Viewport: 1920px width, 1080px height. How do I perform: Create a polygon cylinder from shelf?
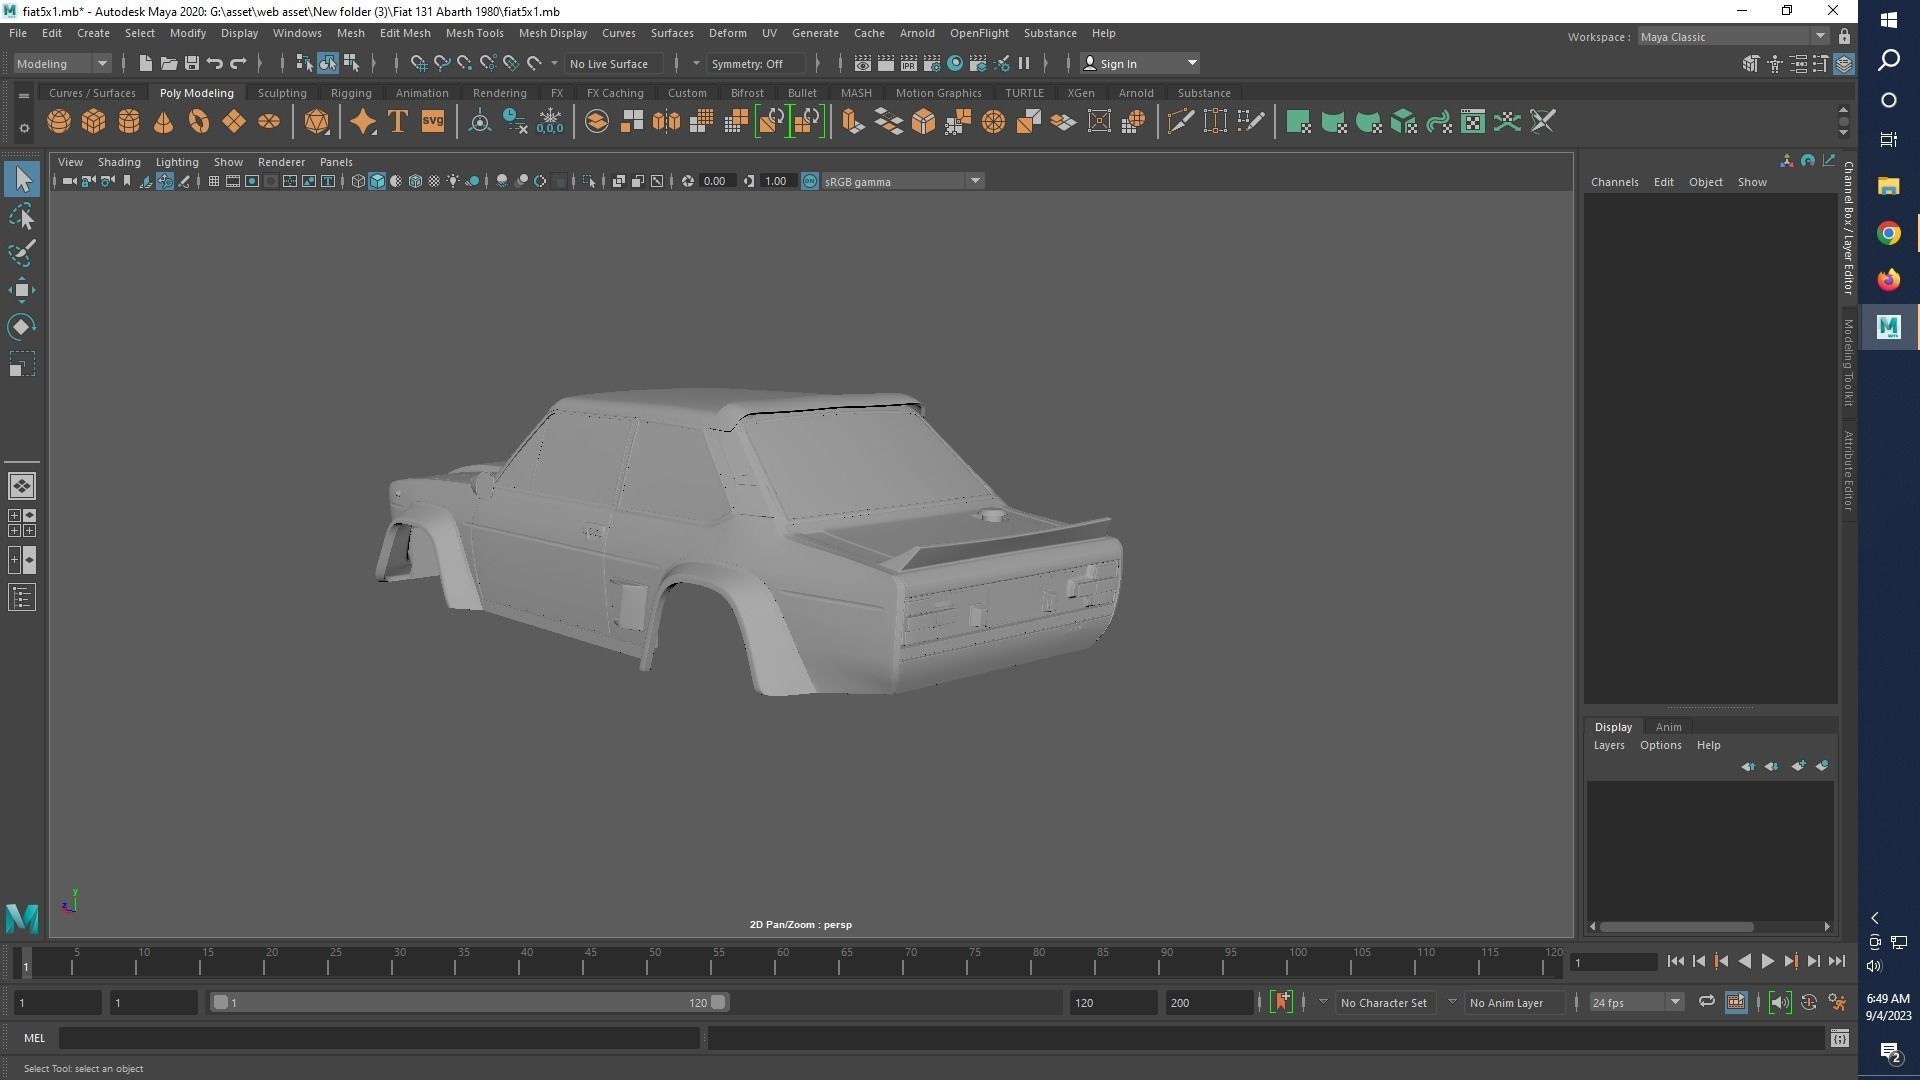[129, 122]
